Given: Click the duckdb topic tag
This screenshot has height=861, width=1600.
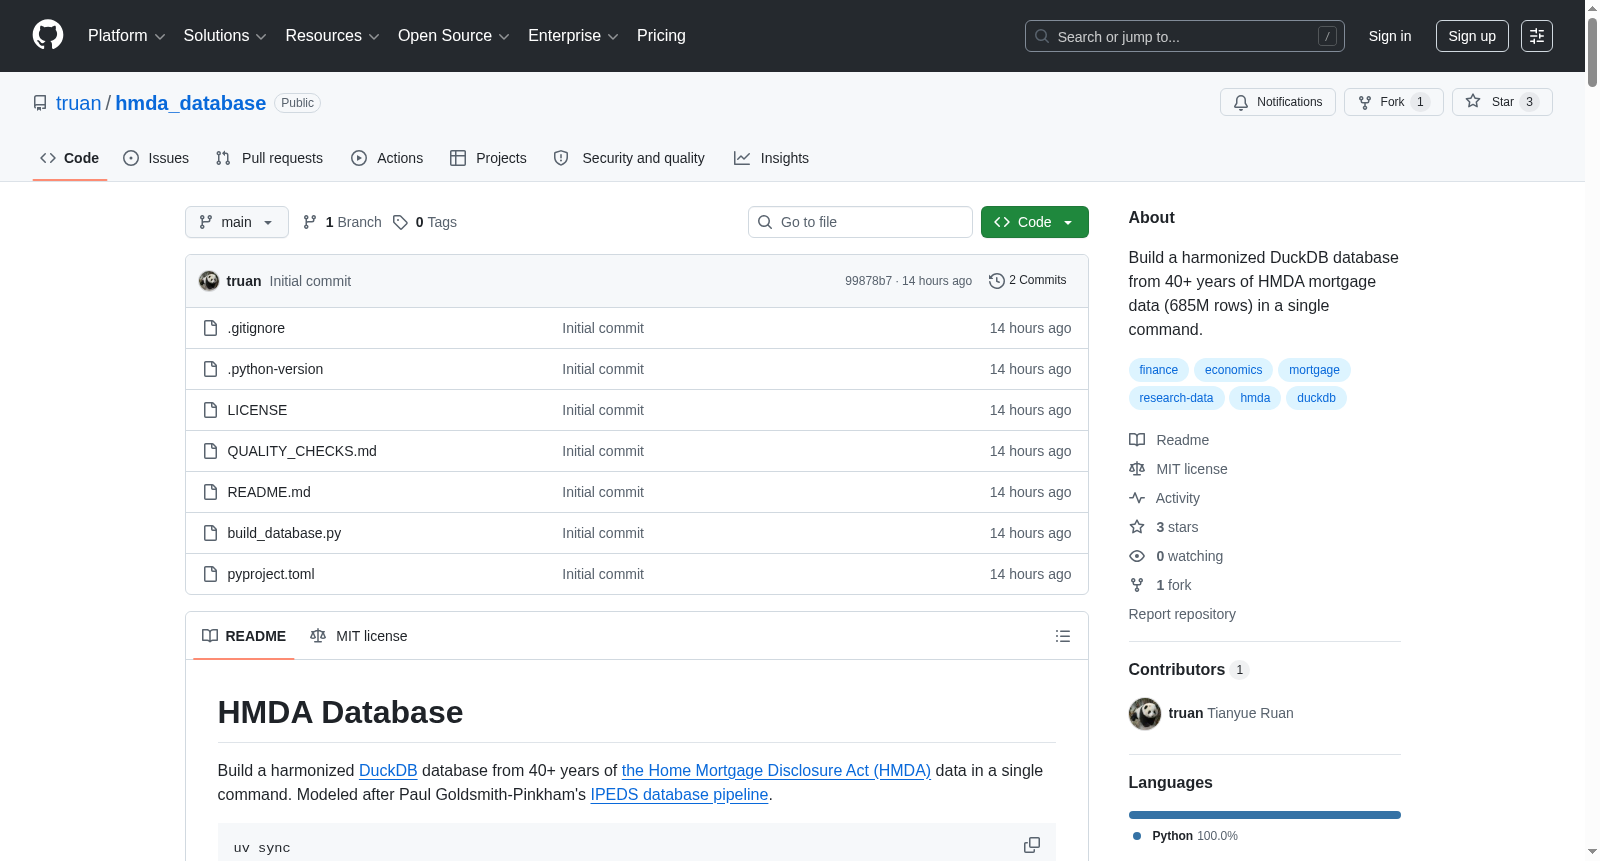Looking at the screenshot, I should coord(1316,398).
